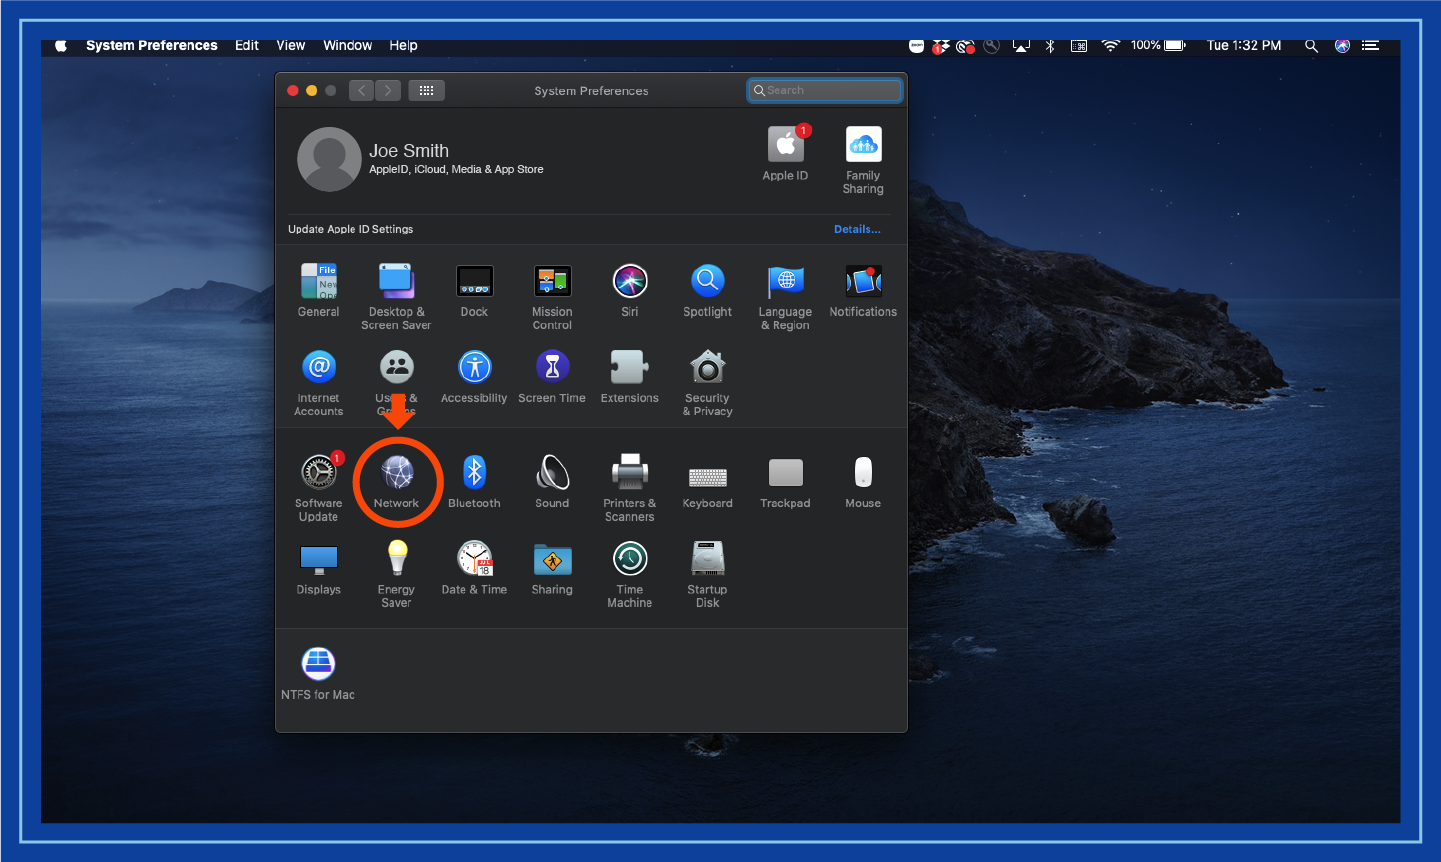The width and height of the screenshot is (1441, 862).
Task: Open Printers & Scanners settings
Action: pyautogui.click(x=629, y=473)
